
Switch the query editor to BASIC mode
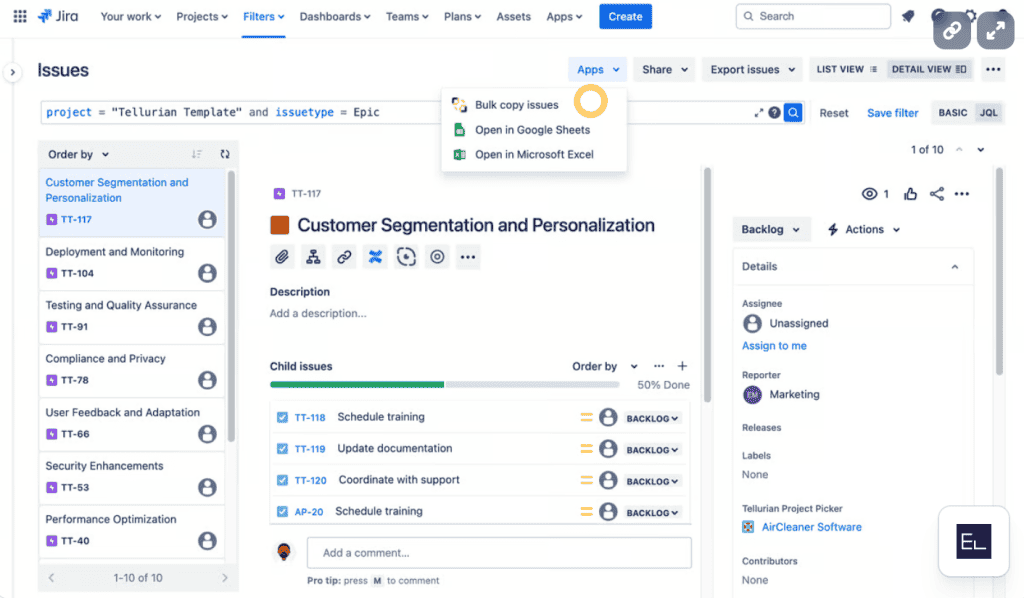[x=952, y=113]
